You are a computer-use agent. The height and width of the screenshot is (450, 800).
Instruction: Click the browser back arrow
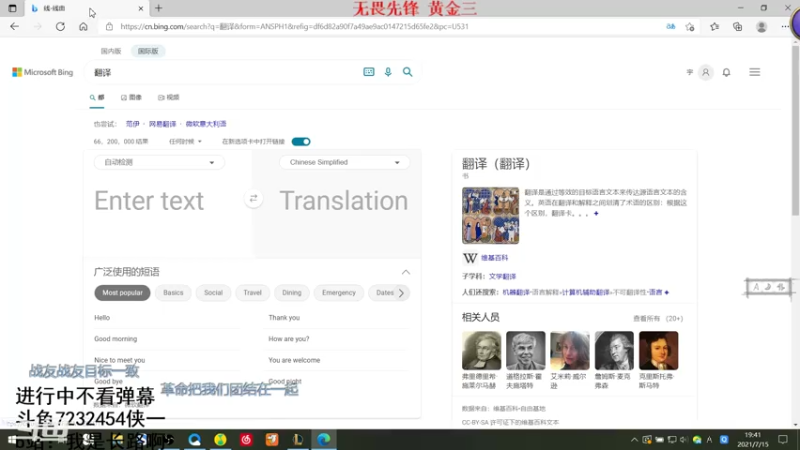click(x=14, y=27)
